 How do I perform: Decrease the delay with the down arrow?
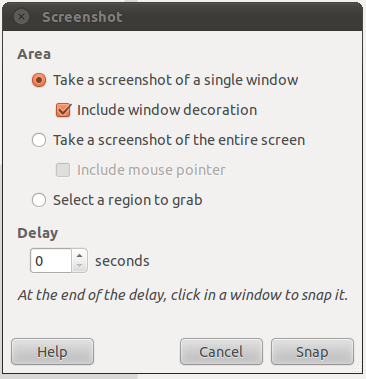(79, 266)
